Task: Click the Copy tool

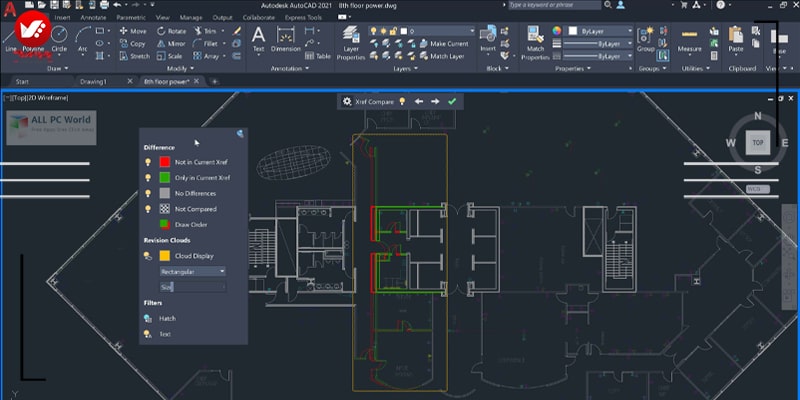Action: pos(133,44)
